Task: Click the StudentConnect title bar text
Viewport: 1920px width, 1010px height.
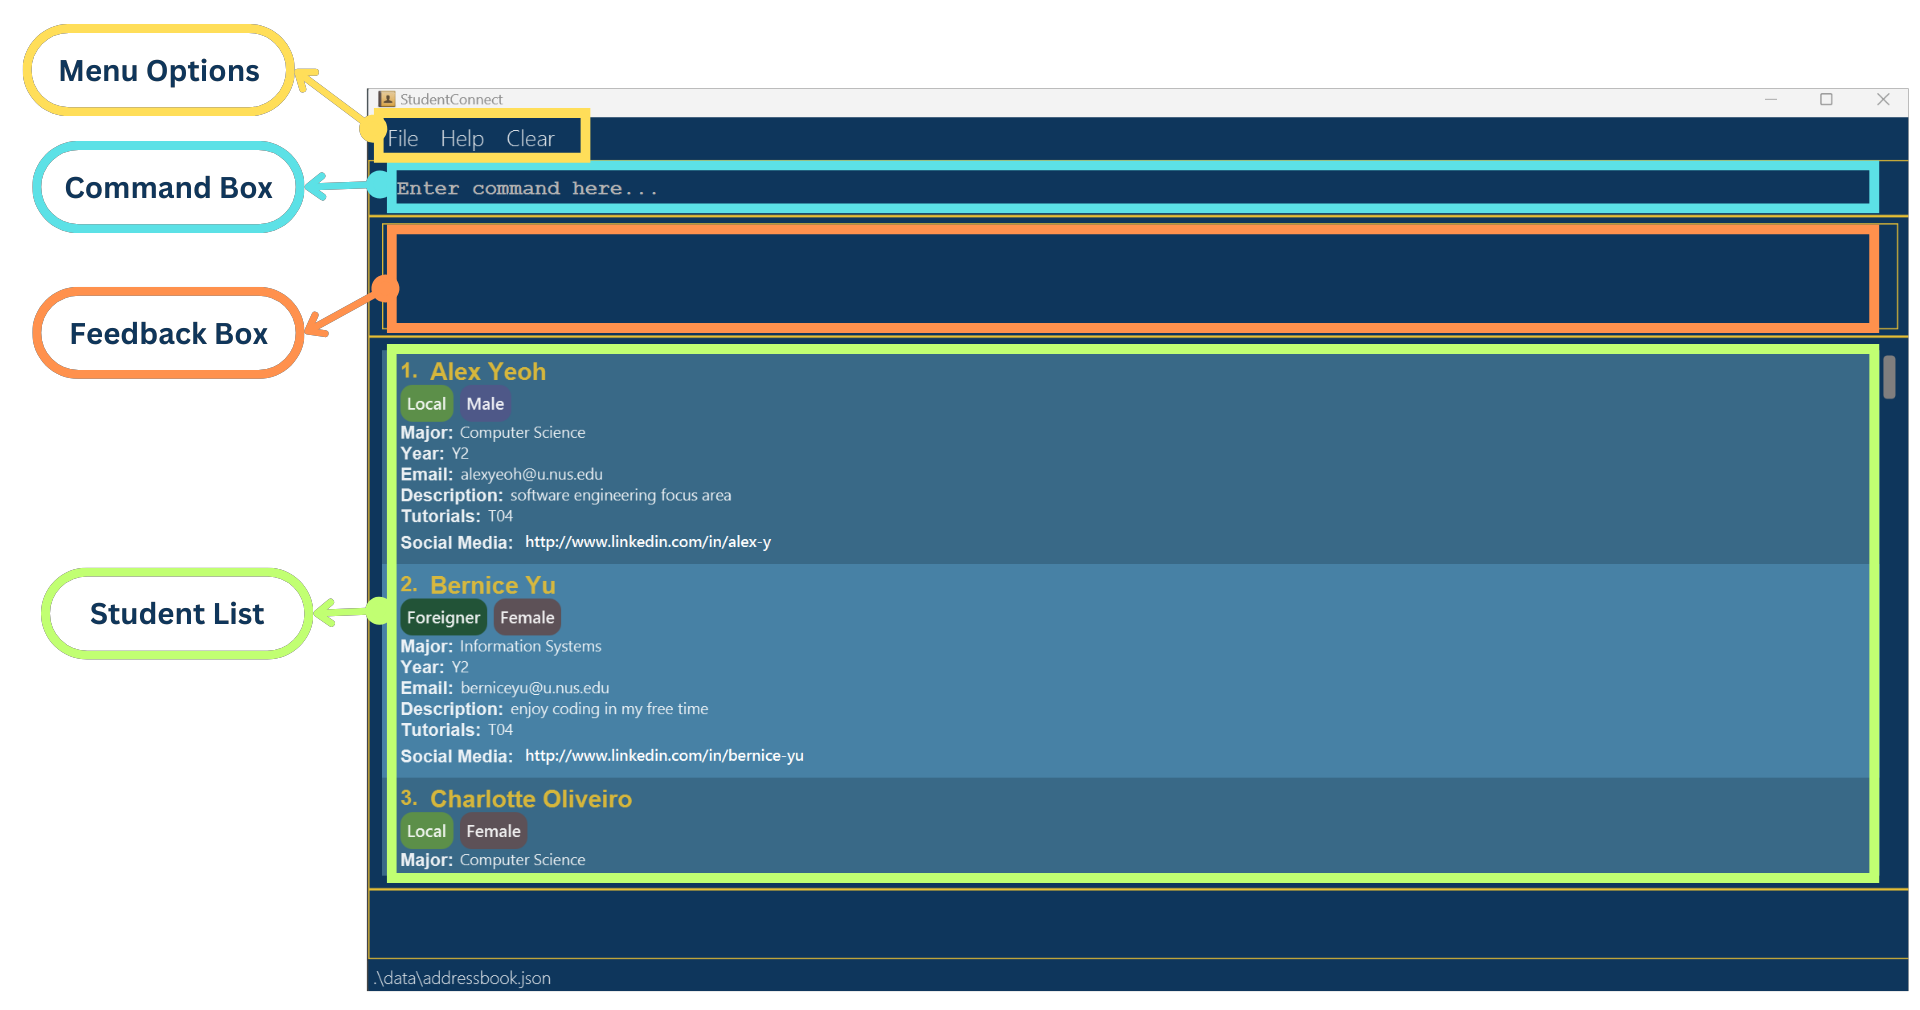Action: (450, 99)
